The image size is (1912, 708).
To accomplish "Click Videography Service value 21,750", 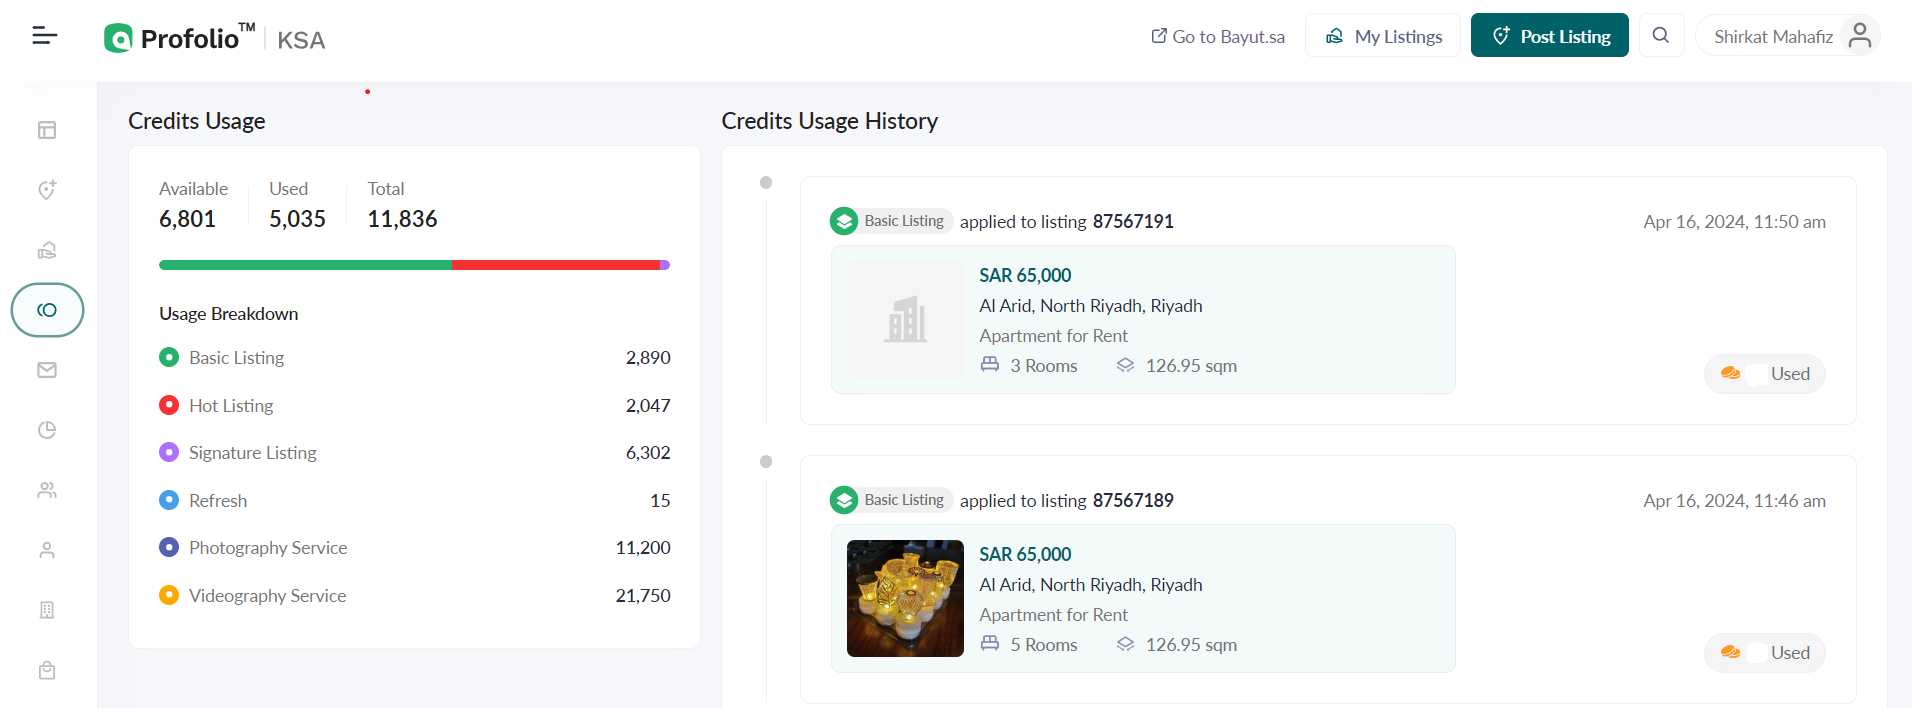I will 643,595.
